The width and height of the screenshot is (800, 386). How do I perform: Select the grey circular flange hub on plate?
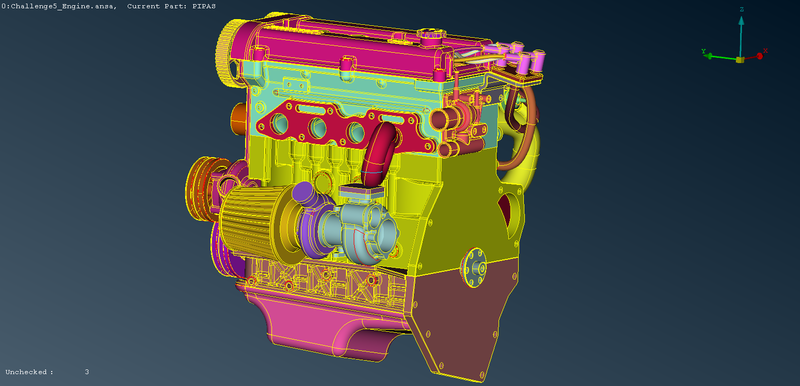click(x=473, y=267)
